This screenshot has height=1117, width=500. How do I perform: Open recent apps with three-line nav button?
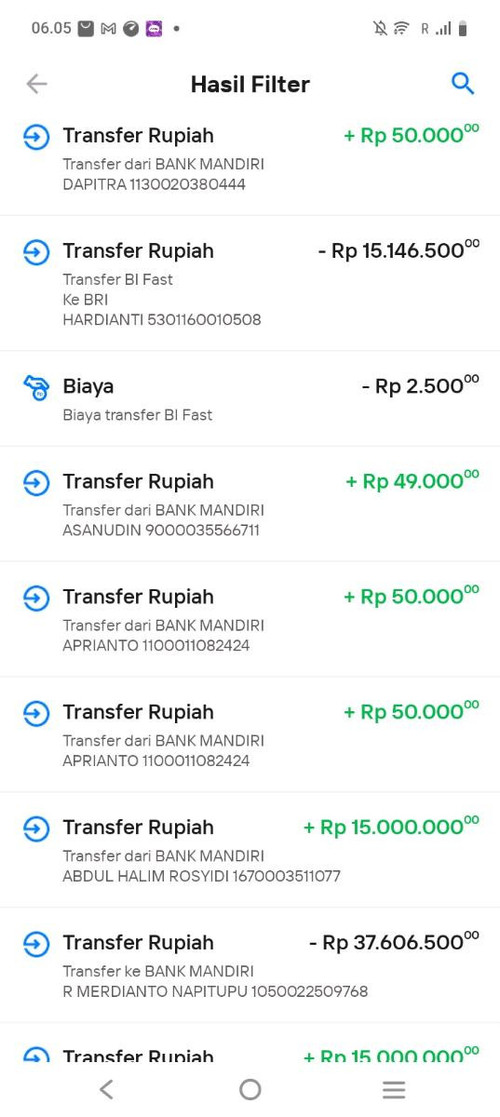(394, 1089)
